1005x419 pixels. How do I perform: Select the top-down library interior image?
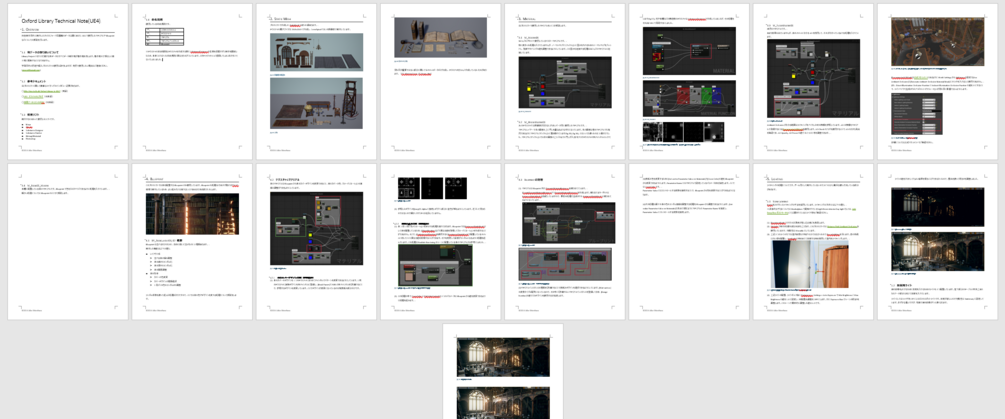(x=938, y=42)
